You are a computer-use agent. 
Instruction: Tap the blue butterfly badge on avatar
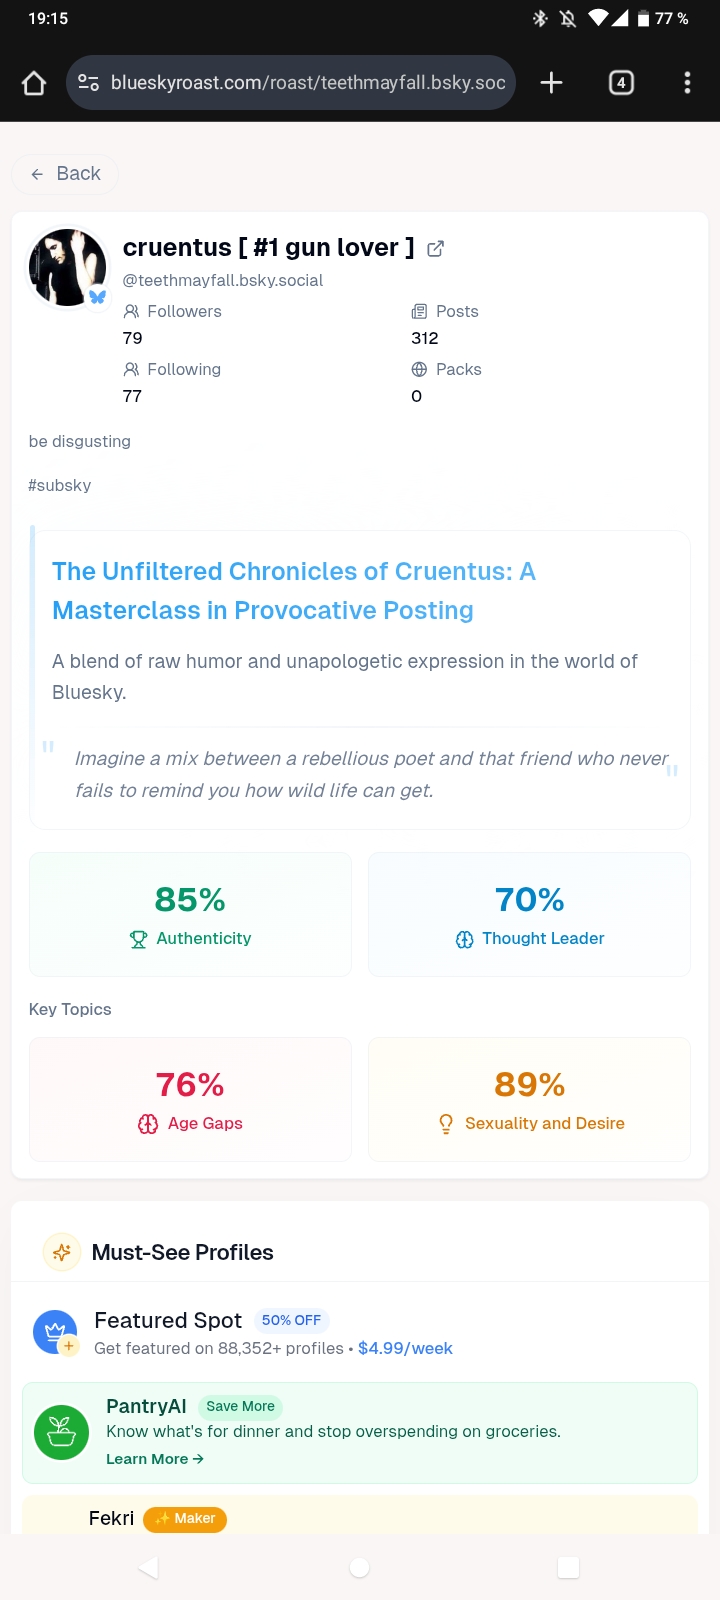click(x=97, y=297)
